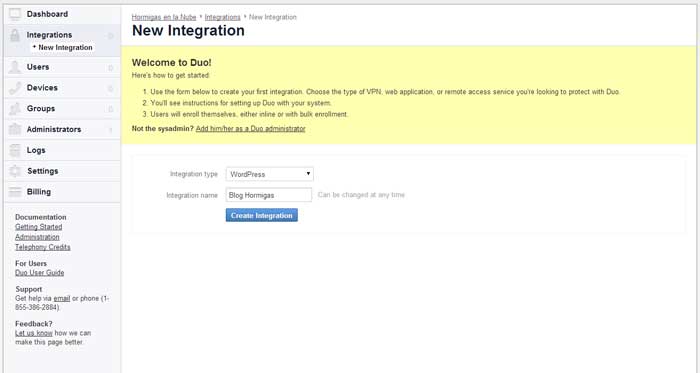Screen dimensions: 700x373
Task: Click the Create Integration button
Action: [262, 216]
